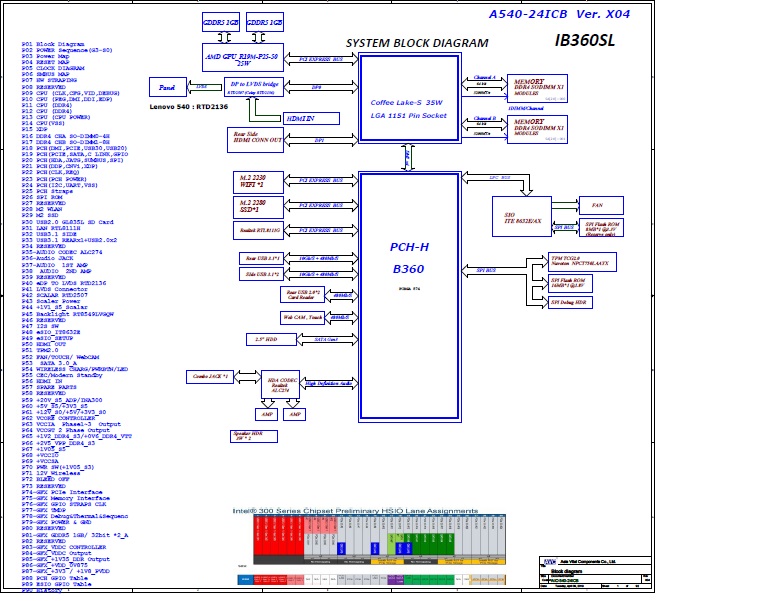This screenshot has width=779, height=601.
Task: Open the P01 Block Diagram index entry
Action: (x=60, y=45)
